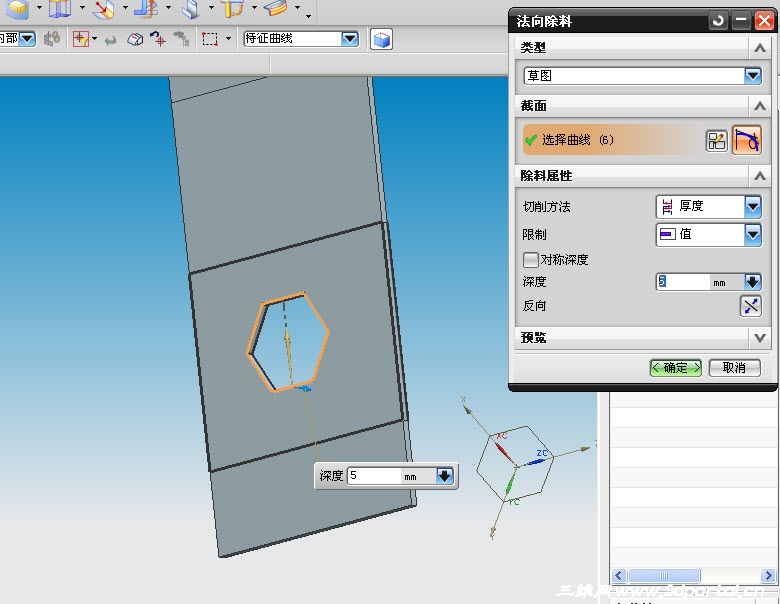This screenshot has width=780, height=604.
Task: Click the horizontal scrollbar thumb
Action: [x=664, y=576]
